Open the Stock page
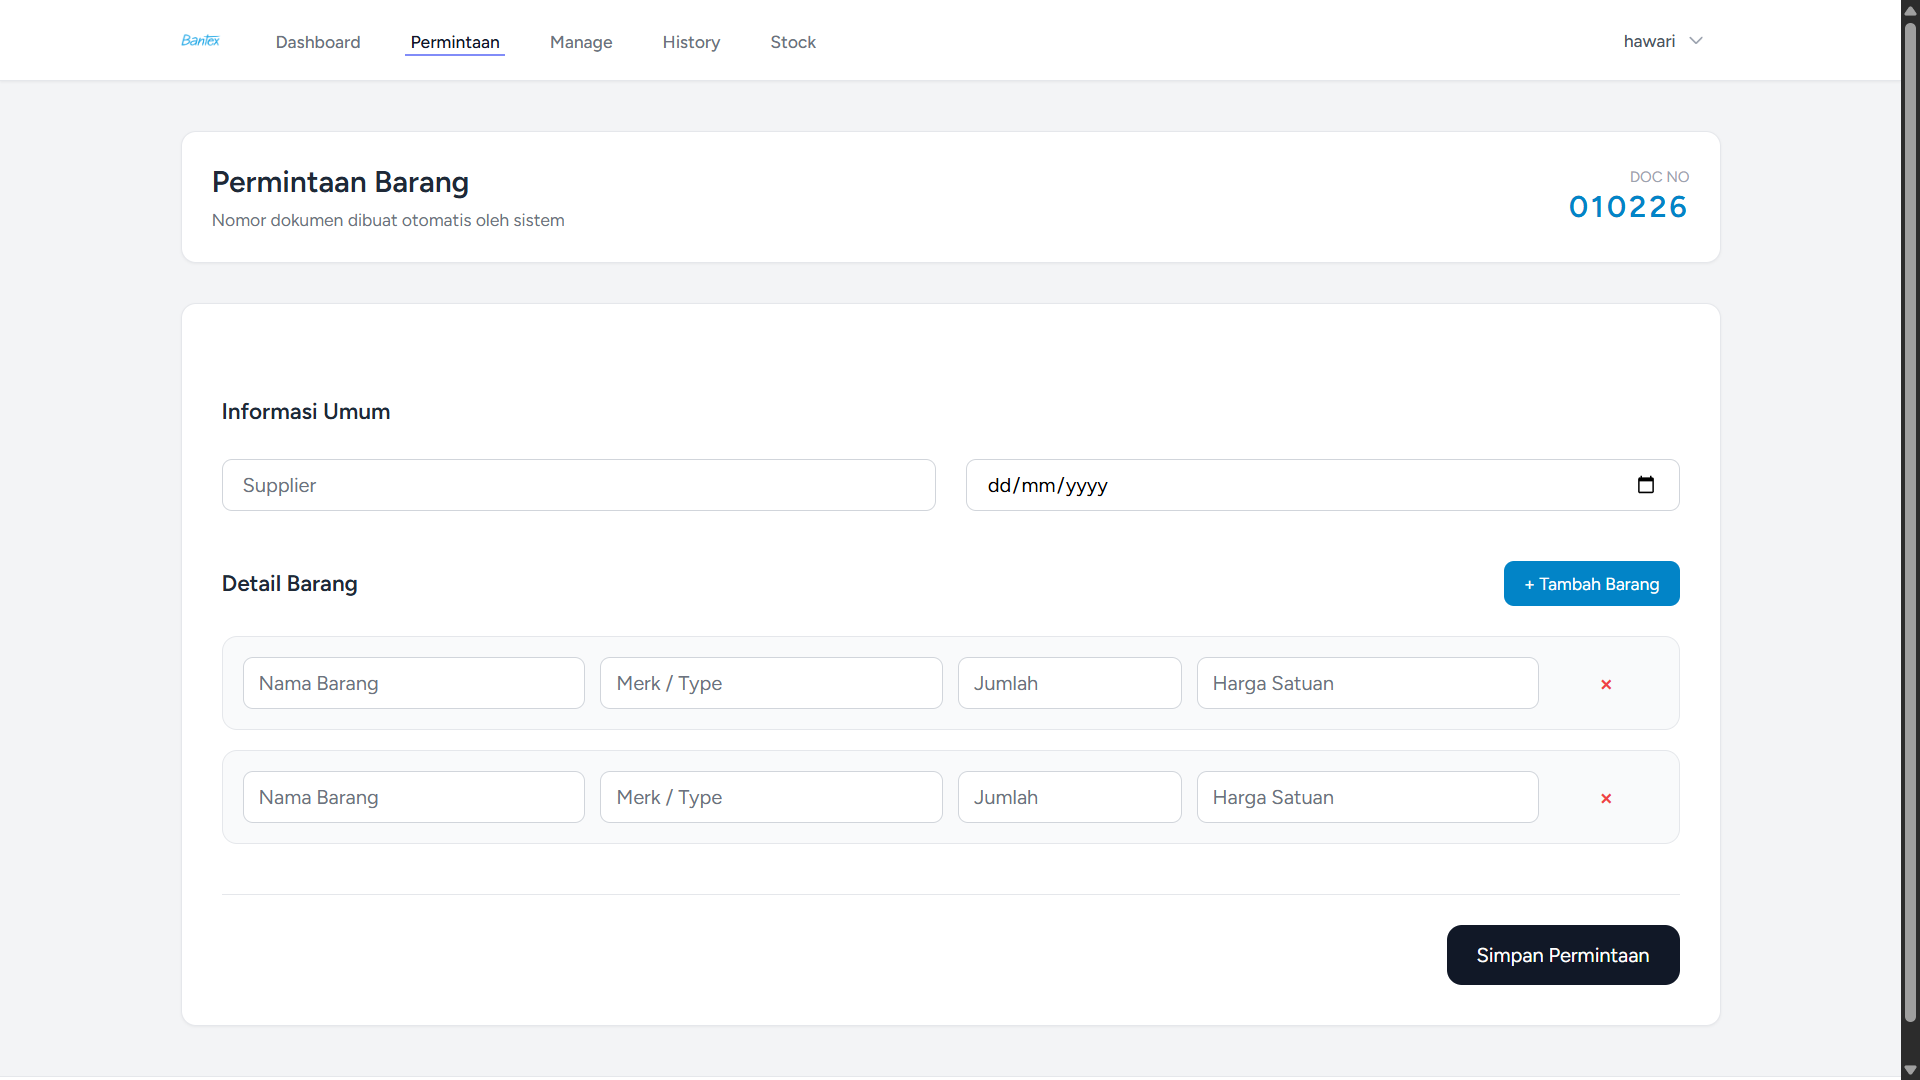 793,42
